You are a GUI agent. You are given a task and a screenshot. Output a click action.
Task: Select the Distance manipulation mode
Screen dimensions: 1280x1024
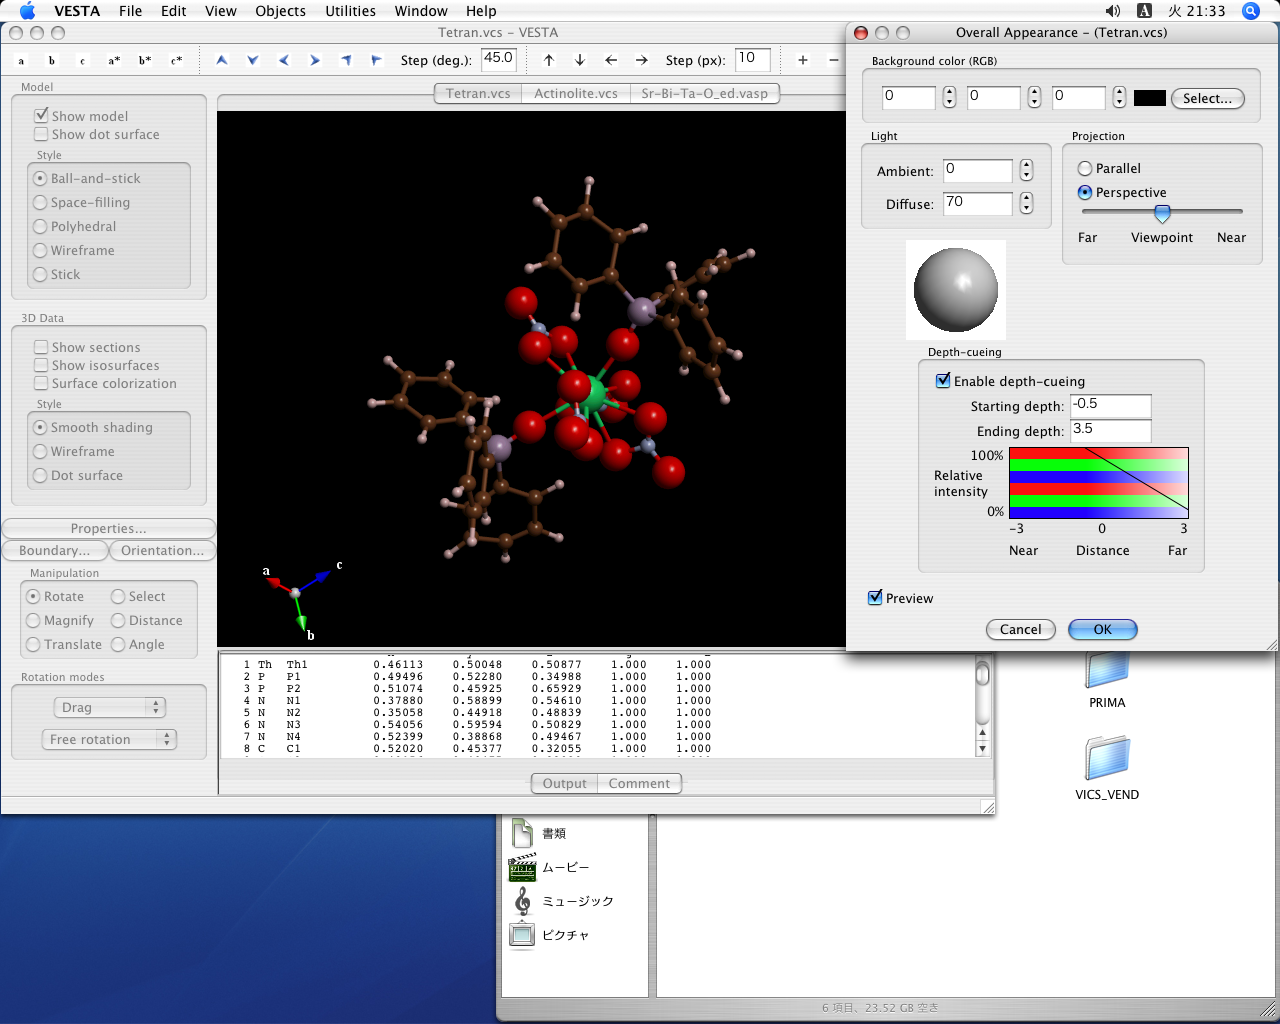[118, 620]
